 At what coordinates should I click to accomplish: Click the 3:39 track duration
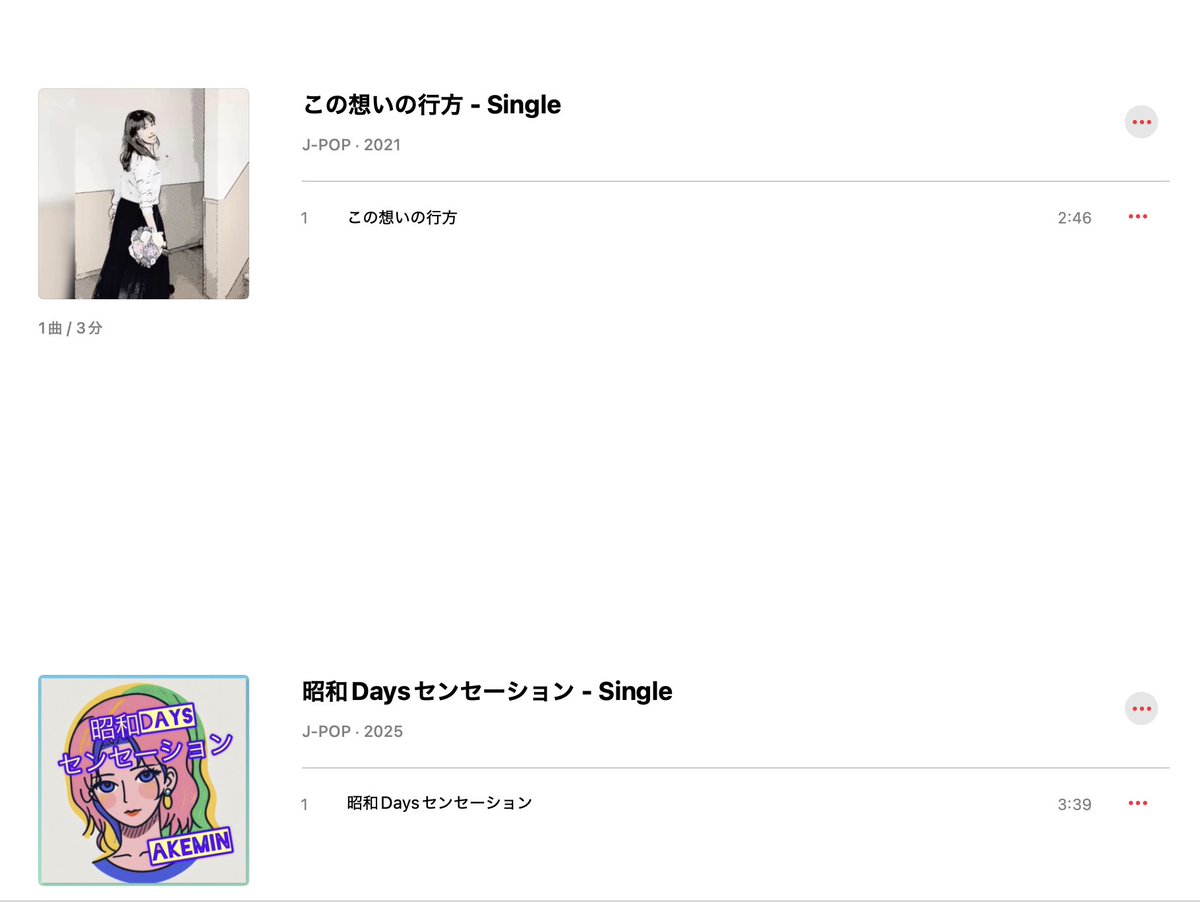(1074, 804)
